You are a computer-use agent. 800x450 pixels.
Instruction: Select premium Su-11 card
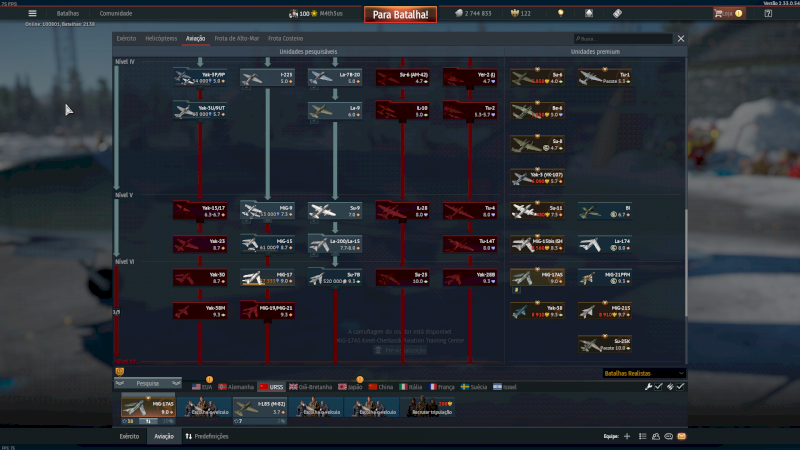pos(537,211)
